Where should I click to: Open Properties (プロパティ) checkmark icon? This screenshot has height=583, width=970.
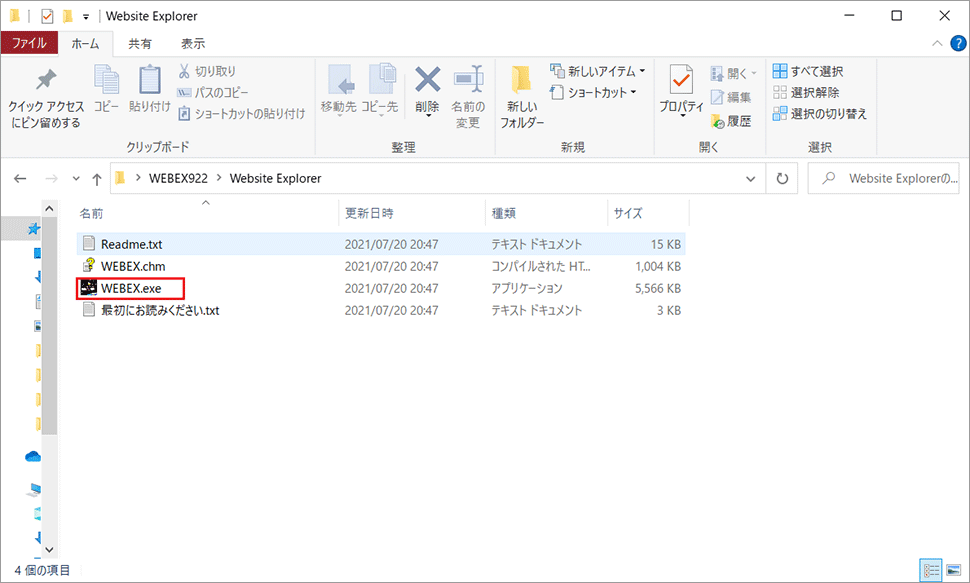tap(681, 91)
